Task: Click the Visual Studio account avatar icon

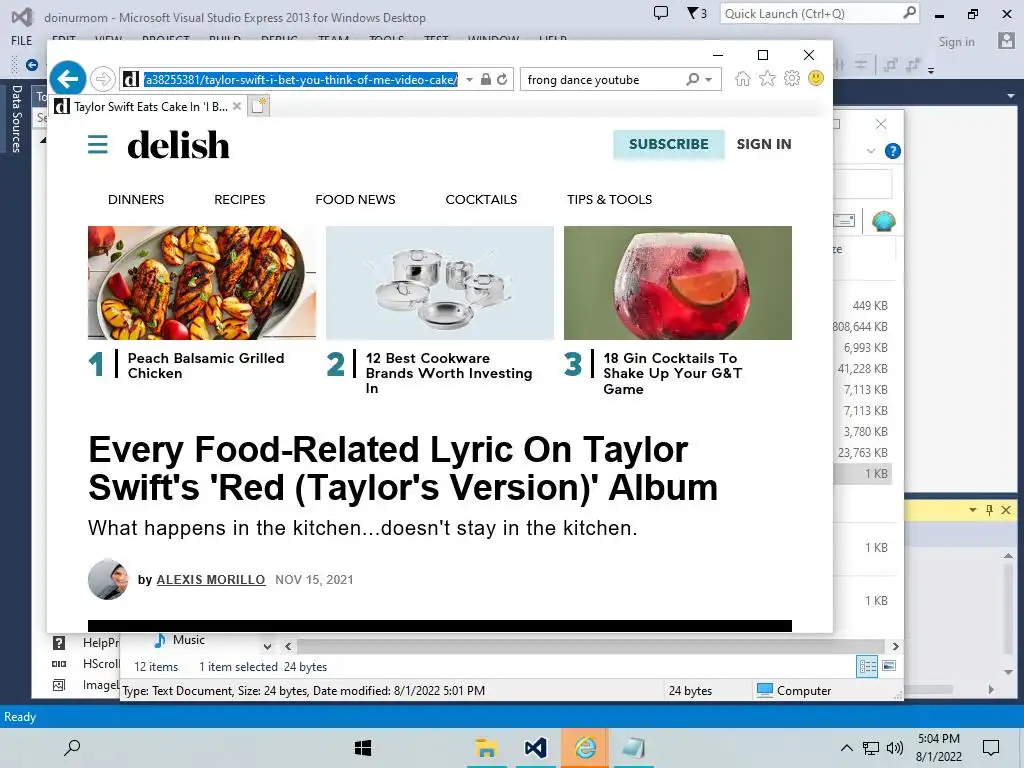Action: 1006,41
